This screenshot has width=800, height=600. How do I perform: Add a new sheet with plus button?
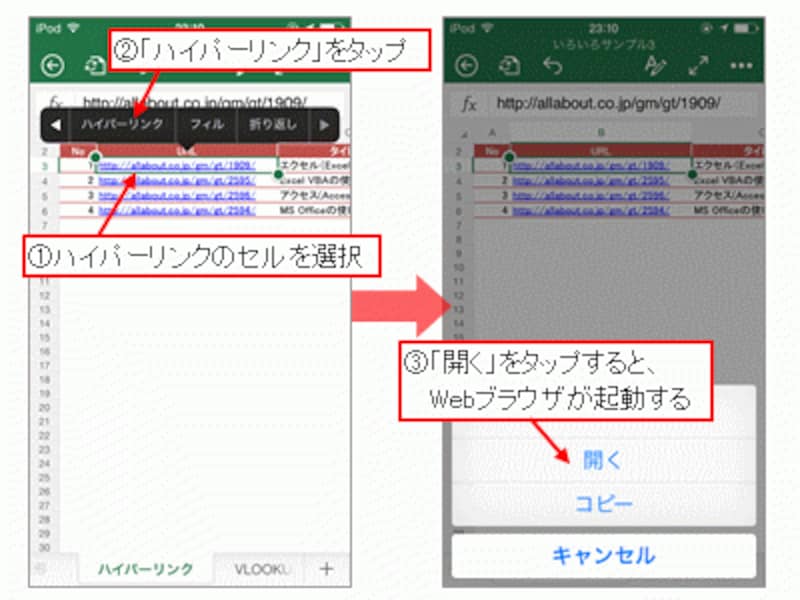[327, 568]
